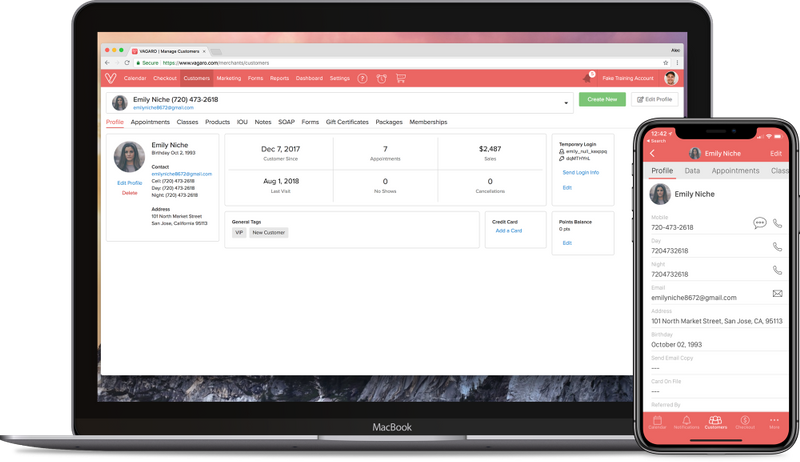This screenshot has height=462, width=800.
Task: Click the account avatar in navbar
Action: 671,78
